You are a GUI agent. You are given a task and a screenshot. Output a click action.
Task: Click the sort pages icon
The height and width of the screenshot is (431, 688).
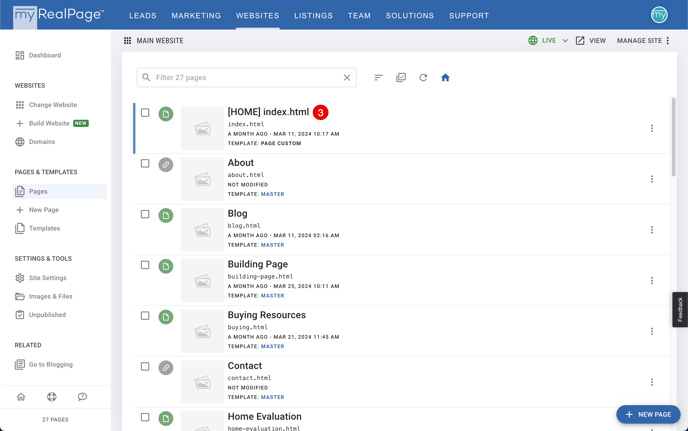(379, 78)
